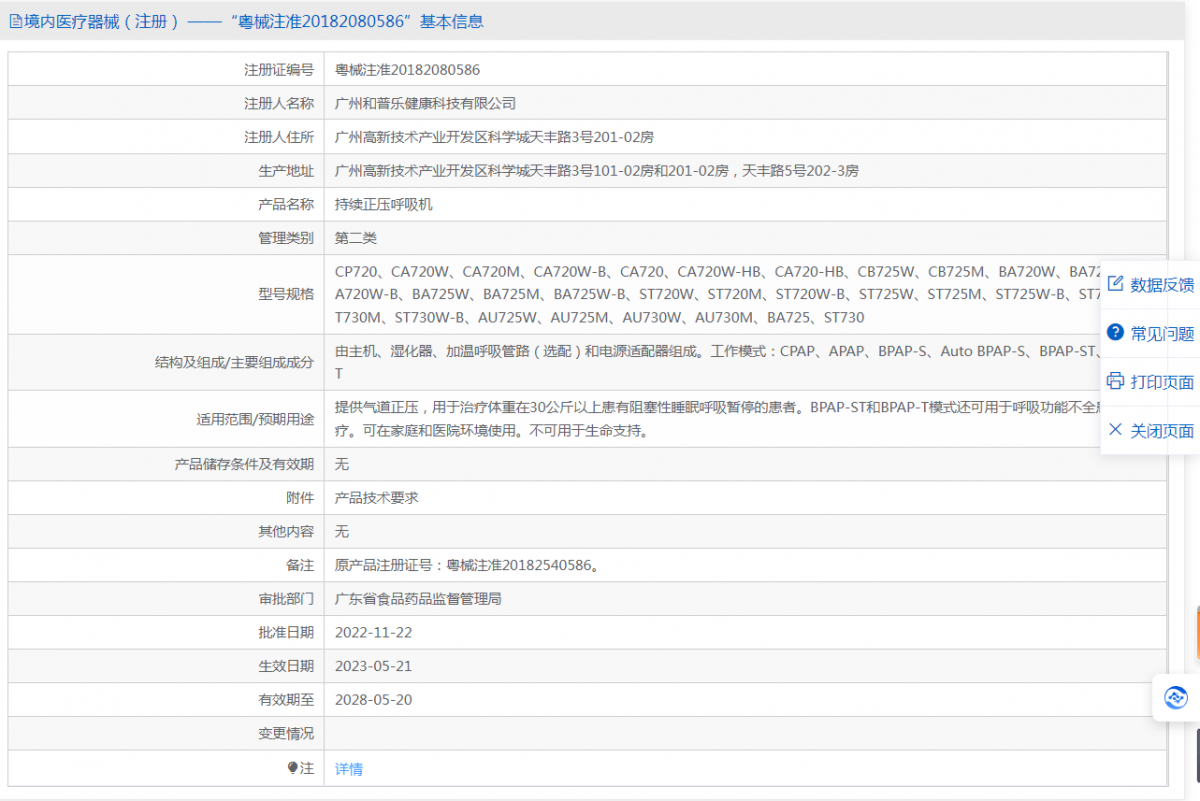This screenshot has width=1200, height=801.
Task: Click the 关闭页面 X icon
Action: pos(1115,430)
